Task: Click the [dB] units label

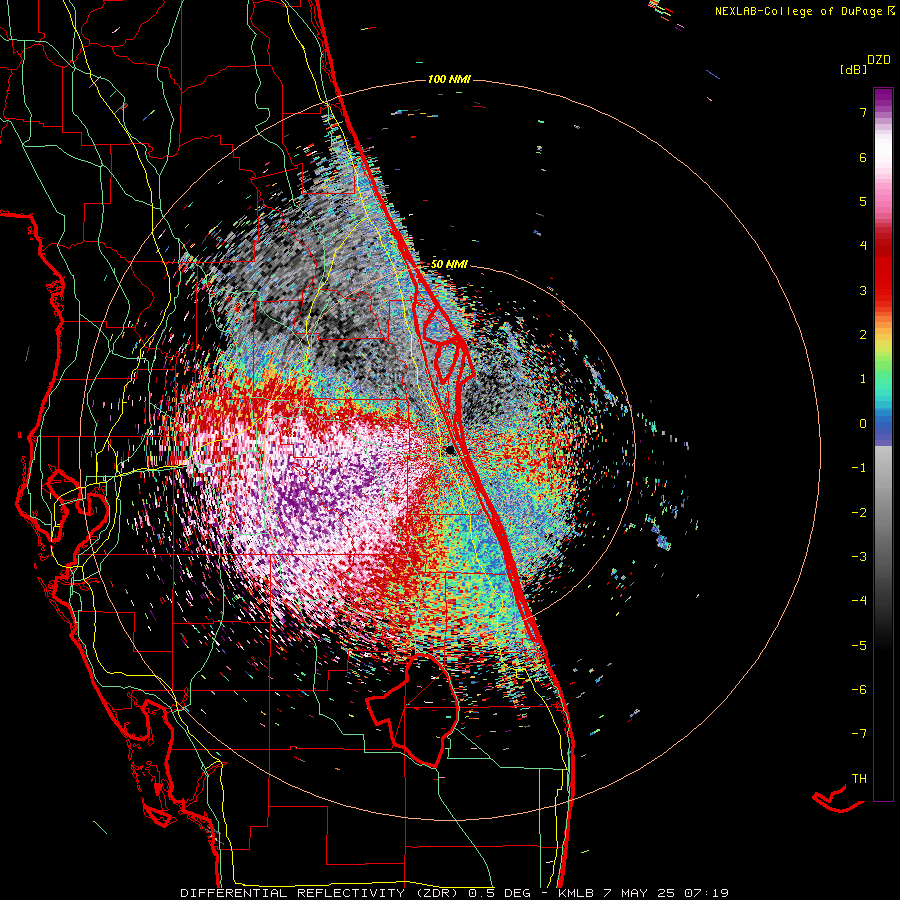Action: coord(853,70)
